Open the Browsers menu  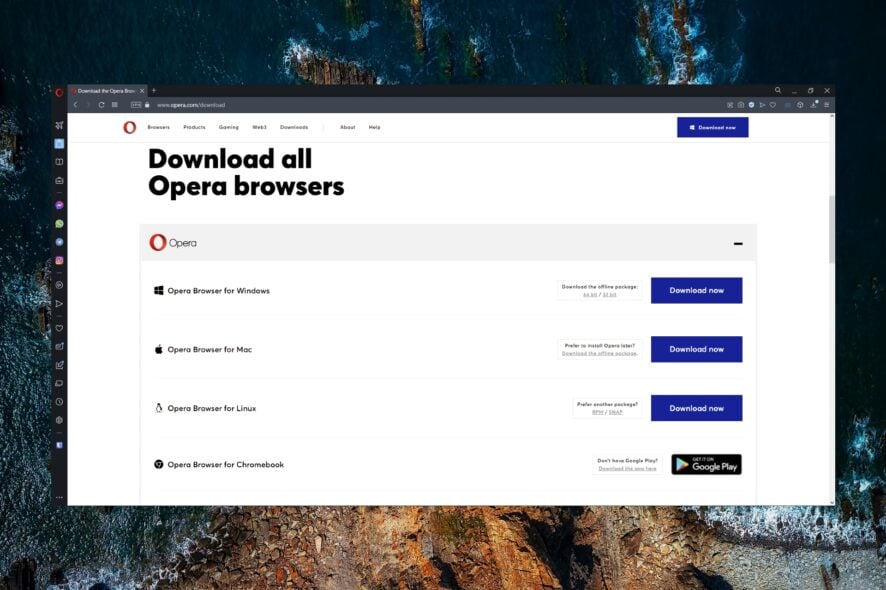[158, 127]
